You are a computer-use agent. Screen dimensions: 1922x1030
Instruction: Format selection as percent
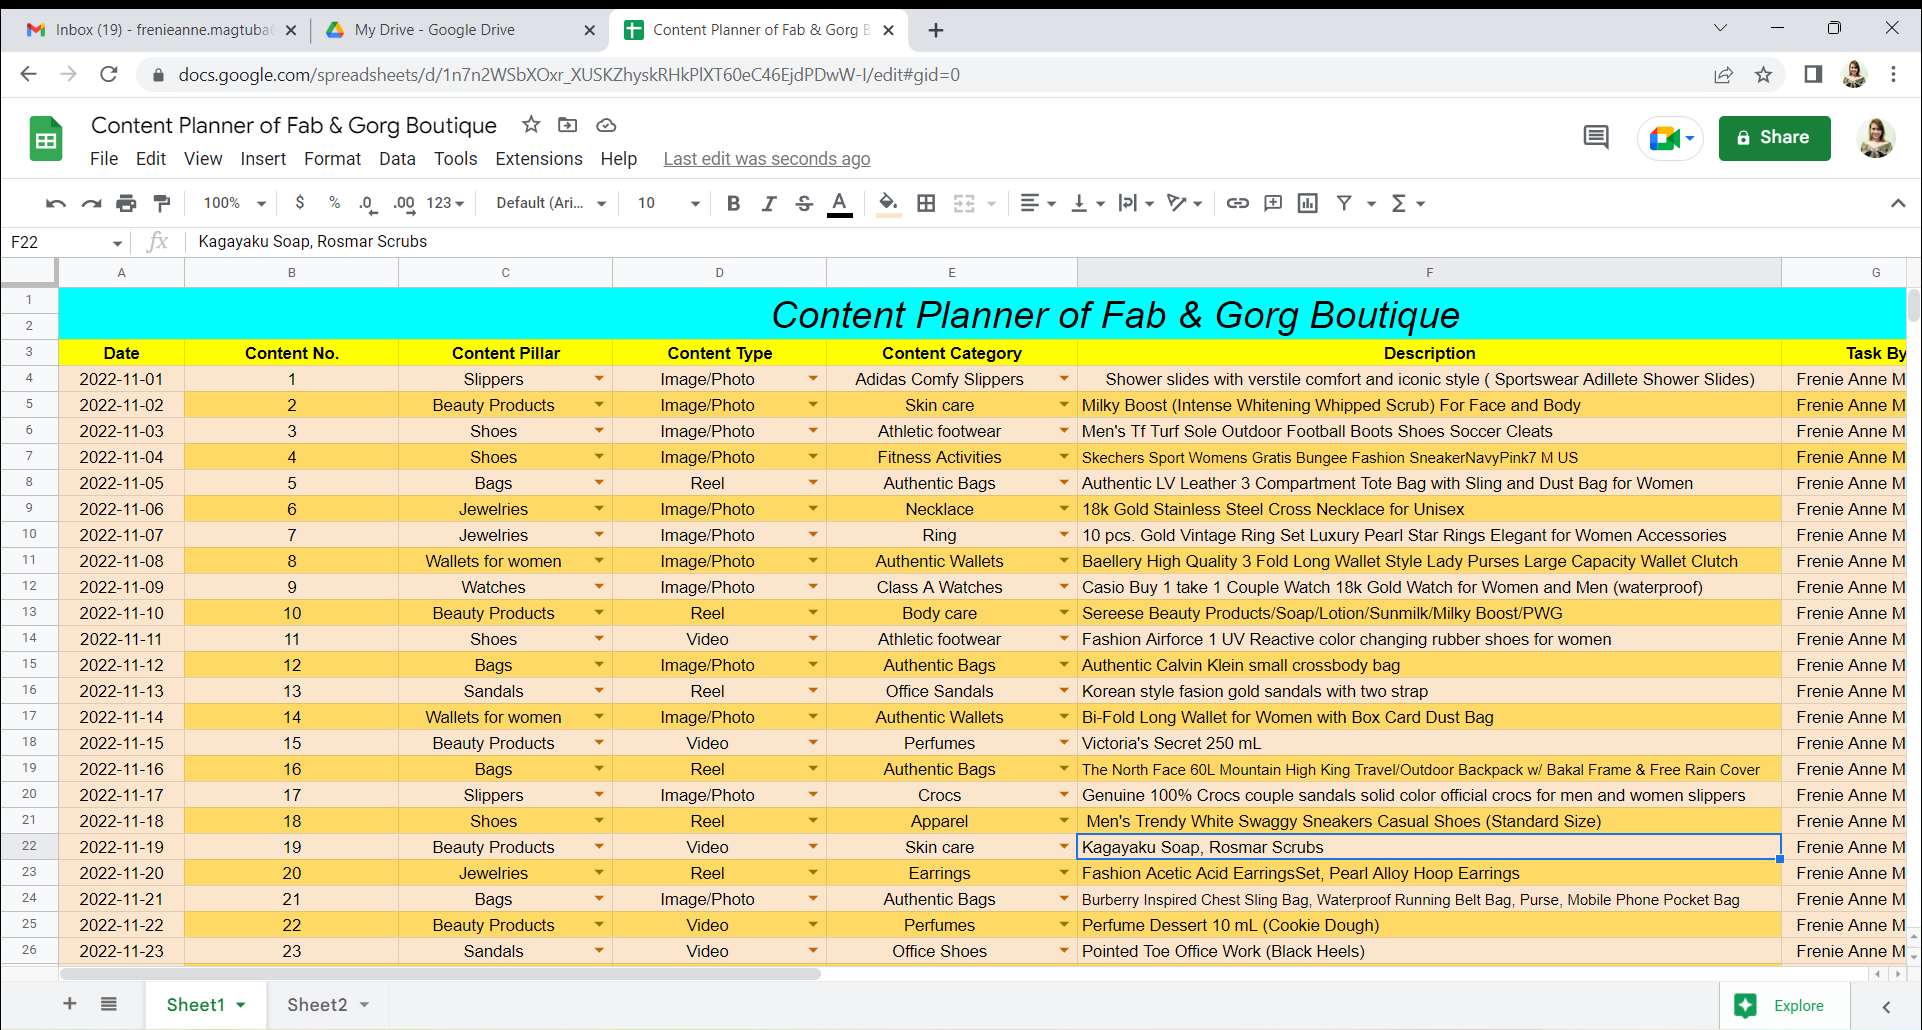(334, 203)
